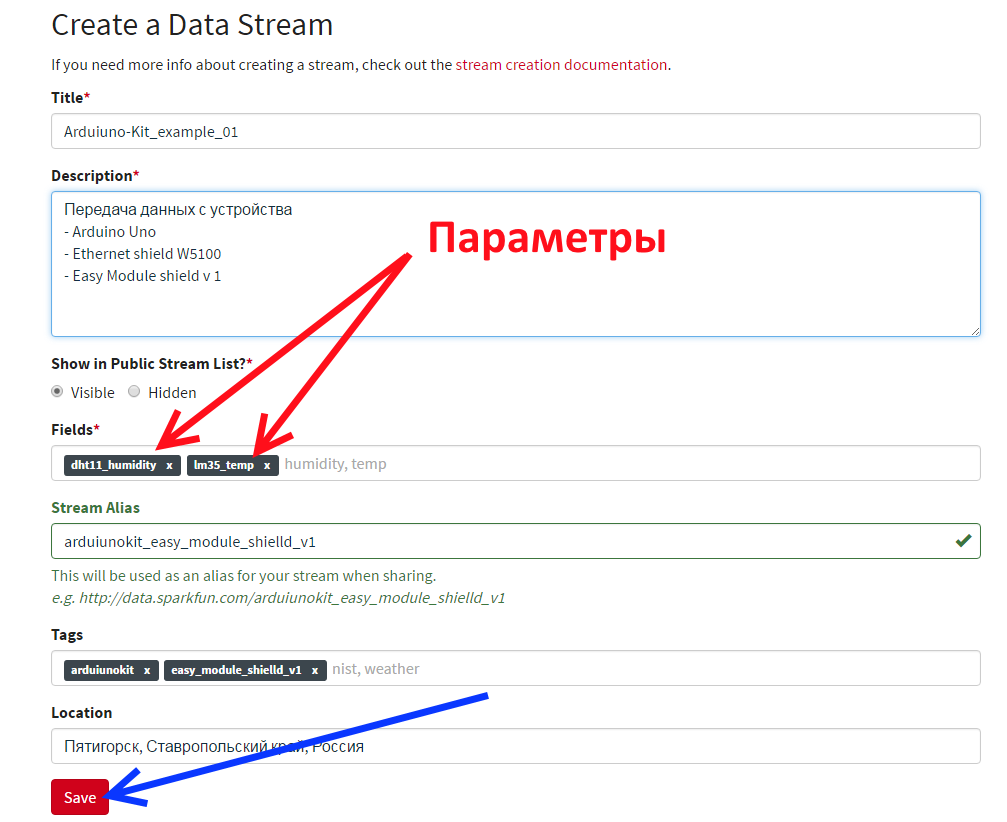Select the Visible radio button
This screenshot has height=822, width=1007.
coord(57,392)
